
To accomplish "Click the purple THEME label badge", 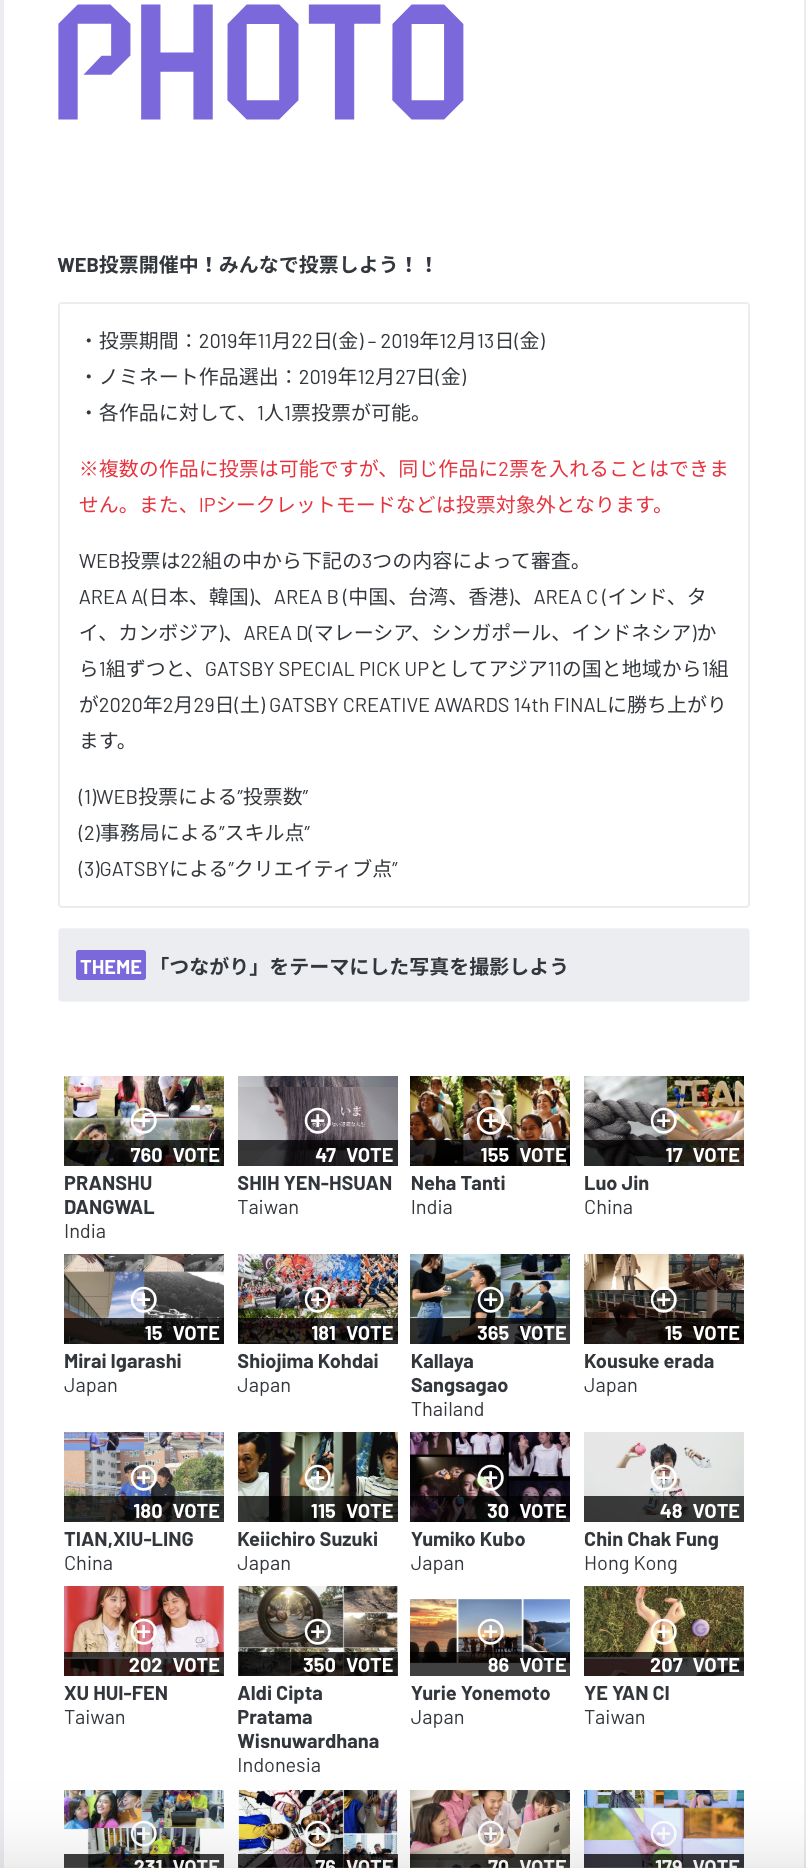I will 111,966.
